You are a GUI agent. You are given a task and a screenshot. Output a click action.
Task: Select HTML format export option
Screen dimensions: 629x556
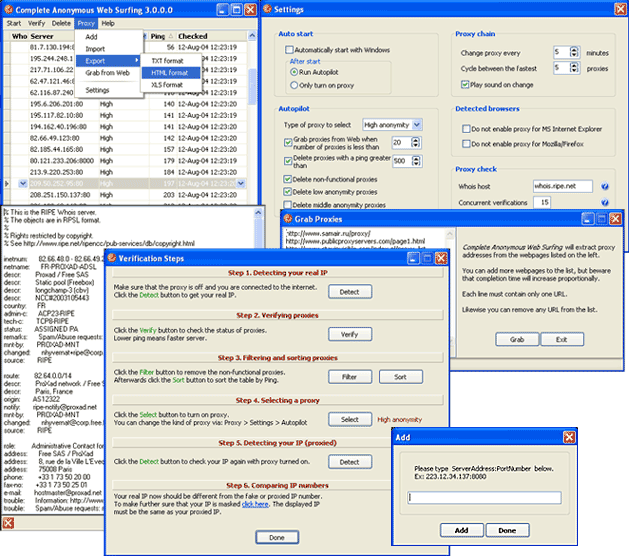coord(170,73)
